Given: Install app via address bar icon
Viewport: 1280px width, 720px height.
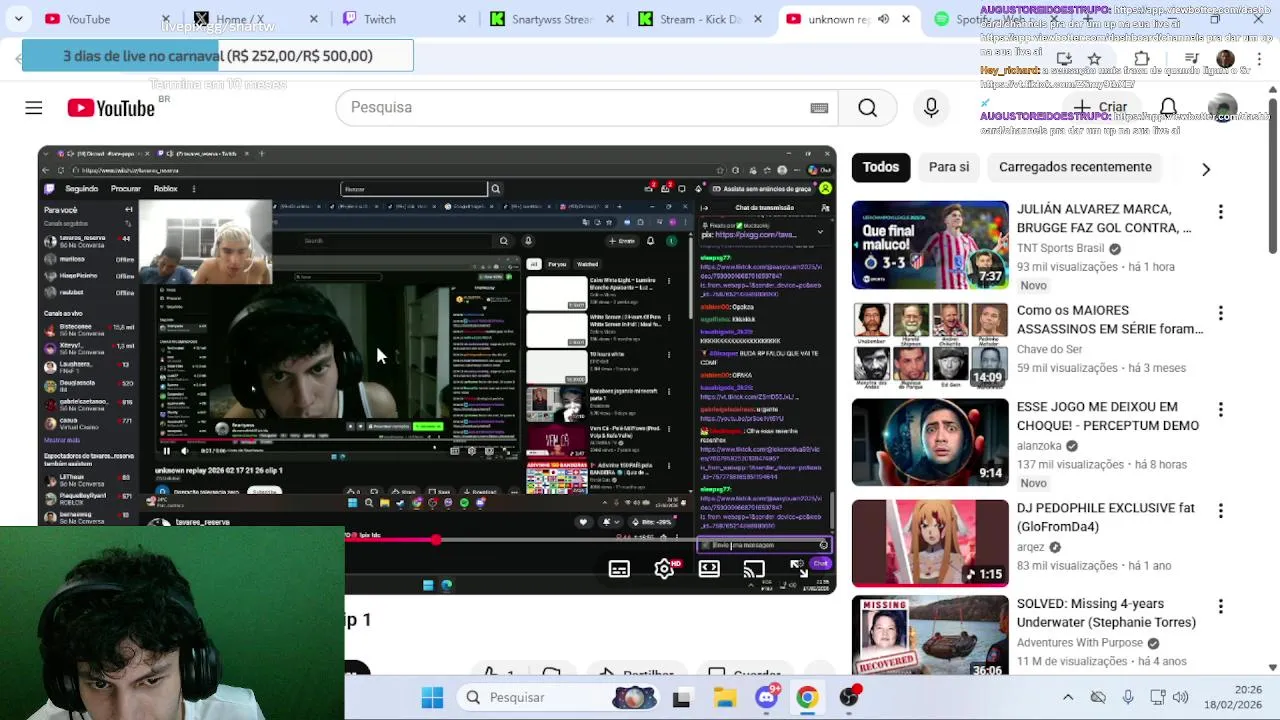Looking at the screenshot, I should click(1064, 59).
